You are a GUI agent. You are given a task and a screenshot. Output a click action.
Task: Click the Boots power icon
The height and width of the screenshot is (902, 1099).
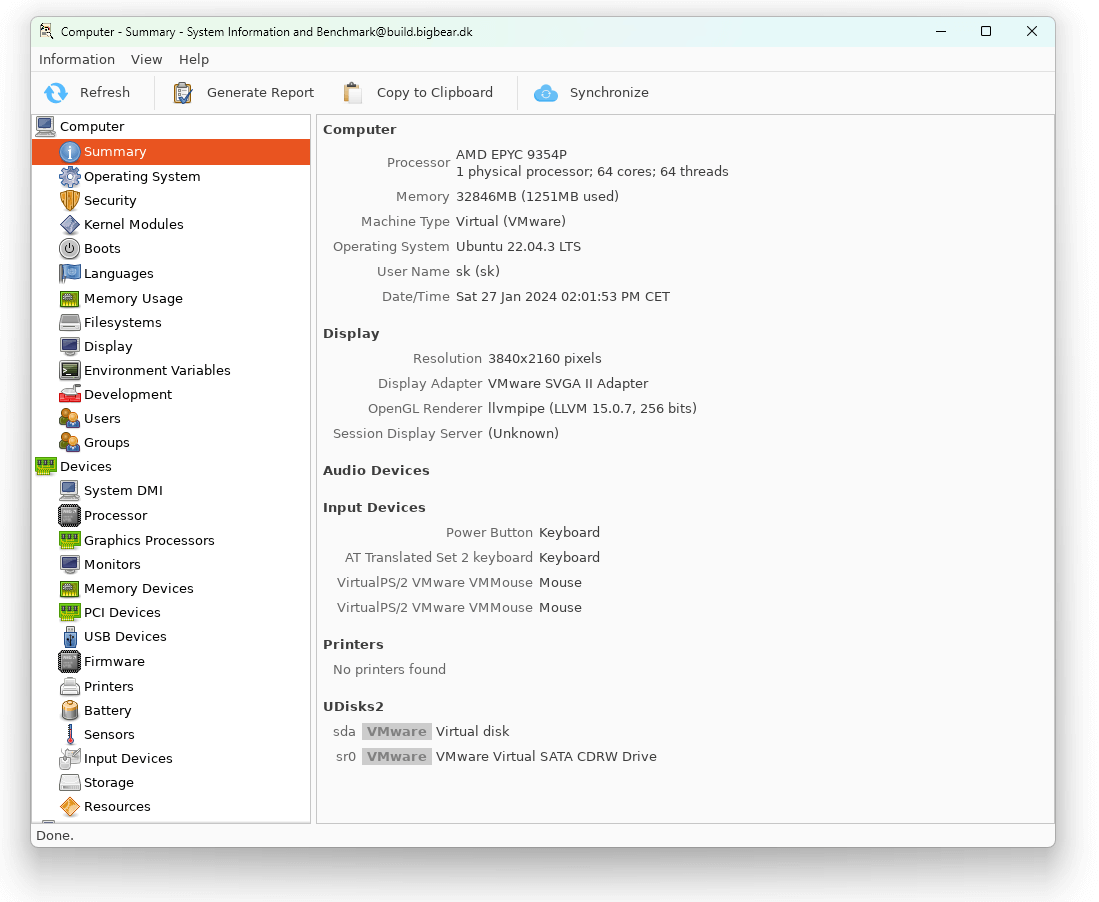69,248
